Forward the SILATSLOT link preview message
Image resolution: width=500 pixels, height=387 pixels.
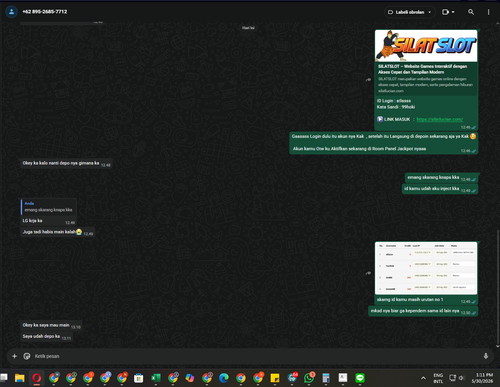(x=368, y=80)
